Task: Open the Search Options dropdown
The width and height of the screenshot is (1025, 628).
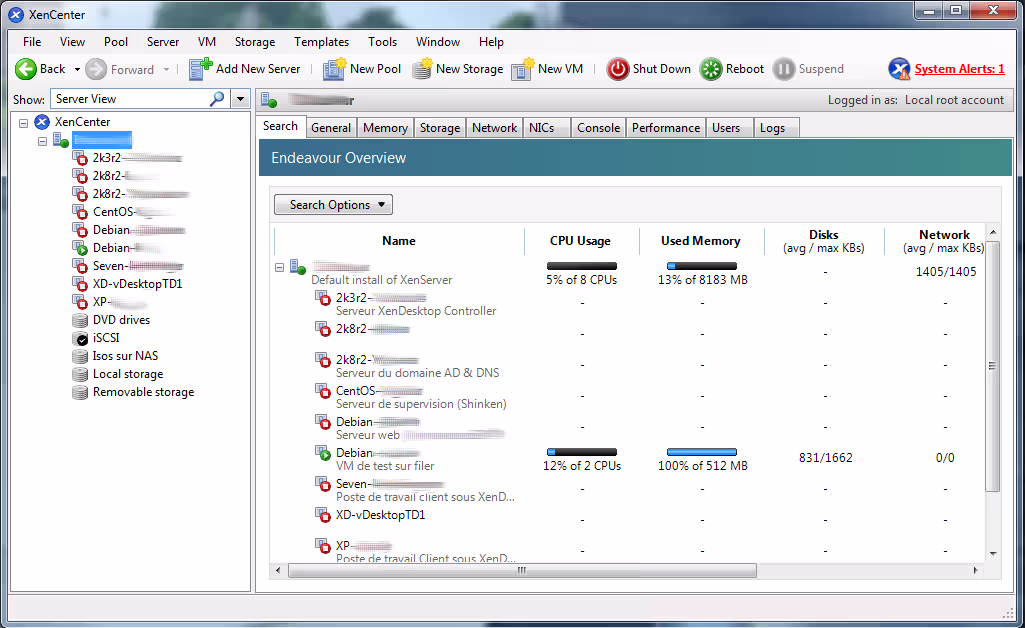Action: tap(333, 205)
